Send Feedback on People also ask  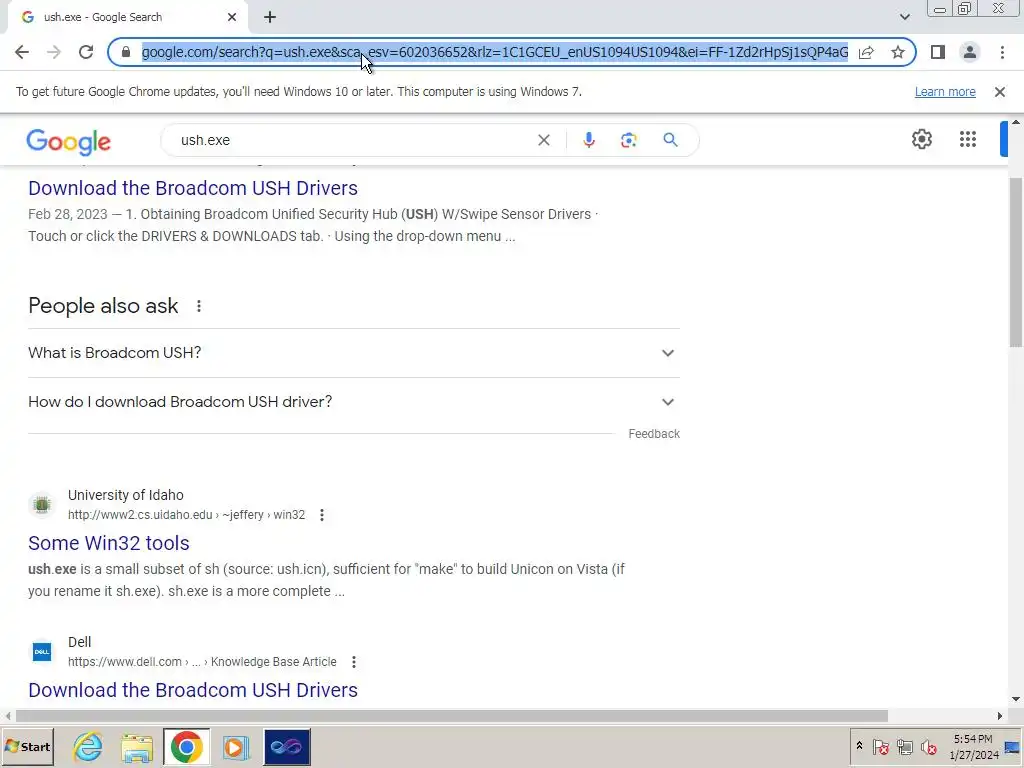click(654, 434)
